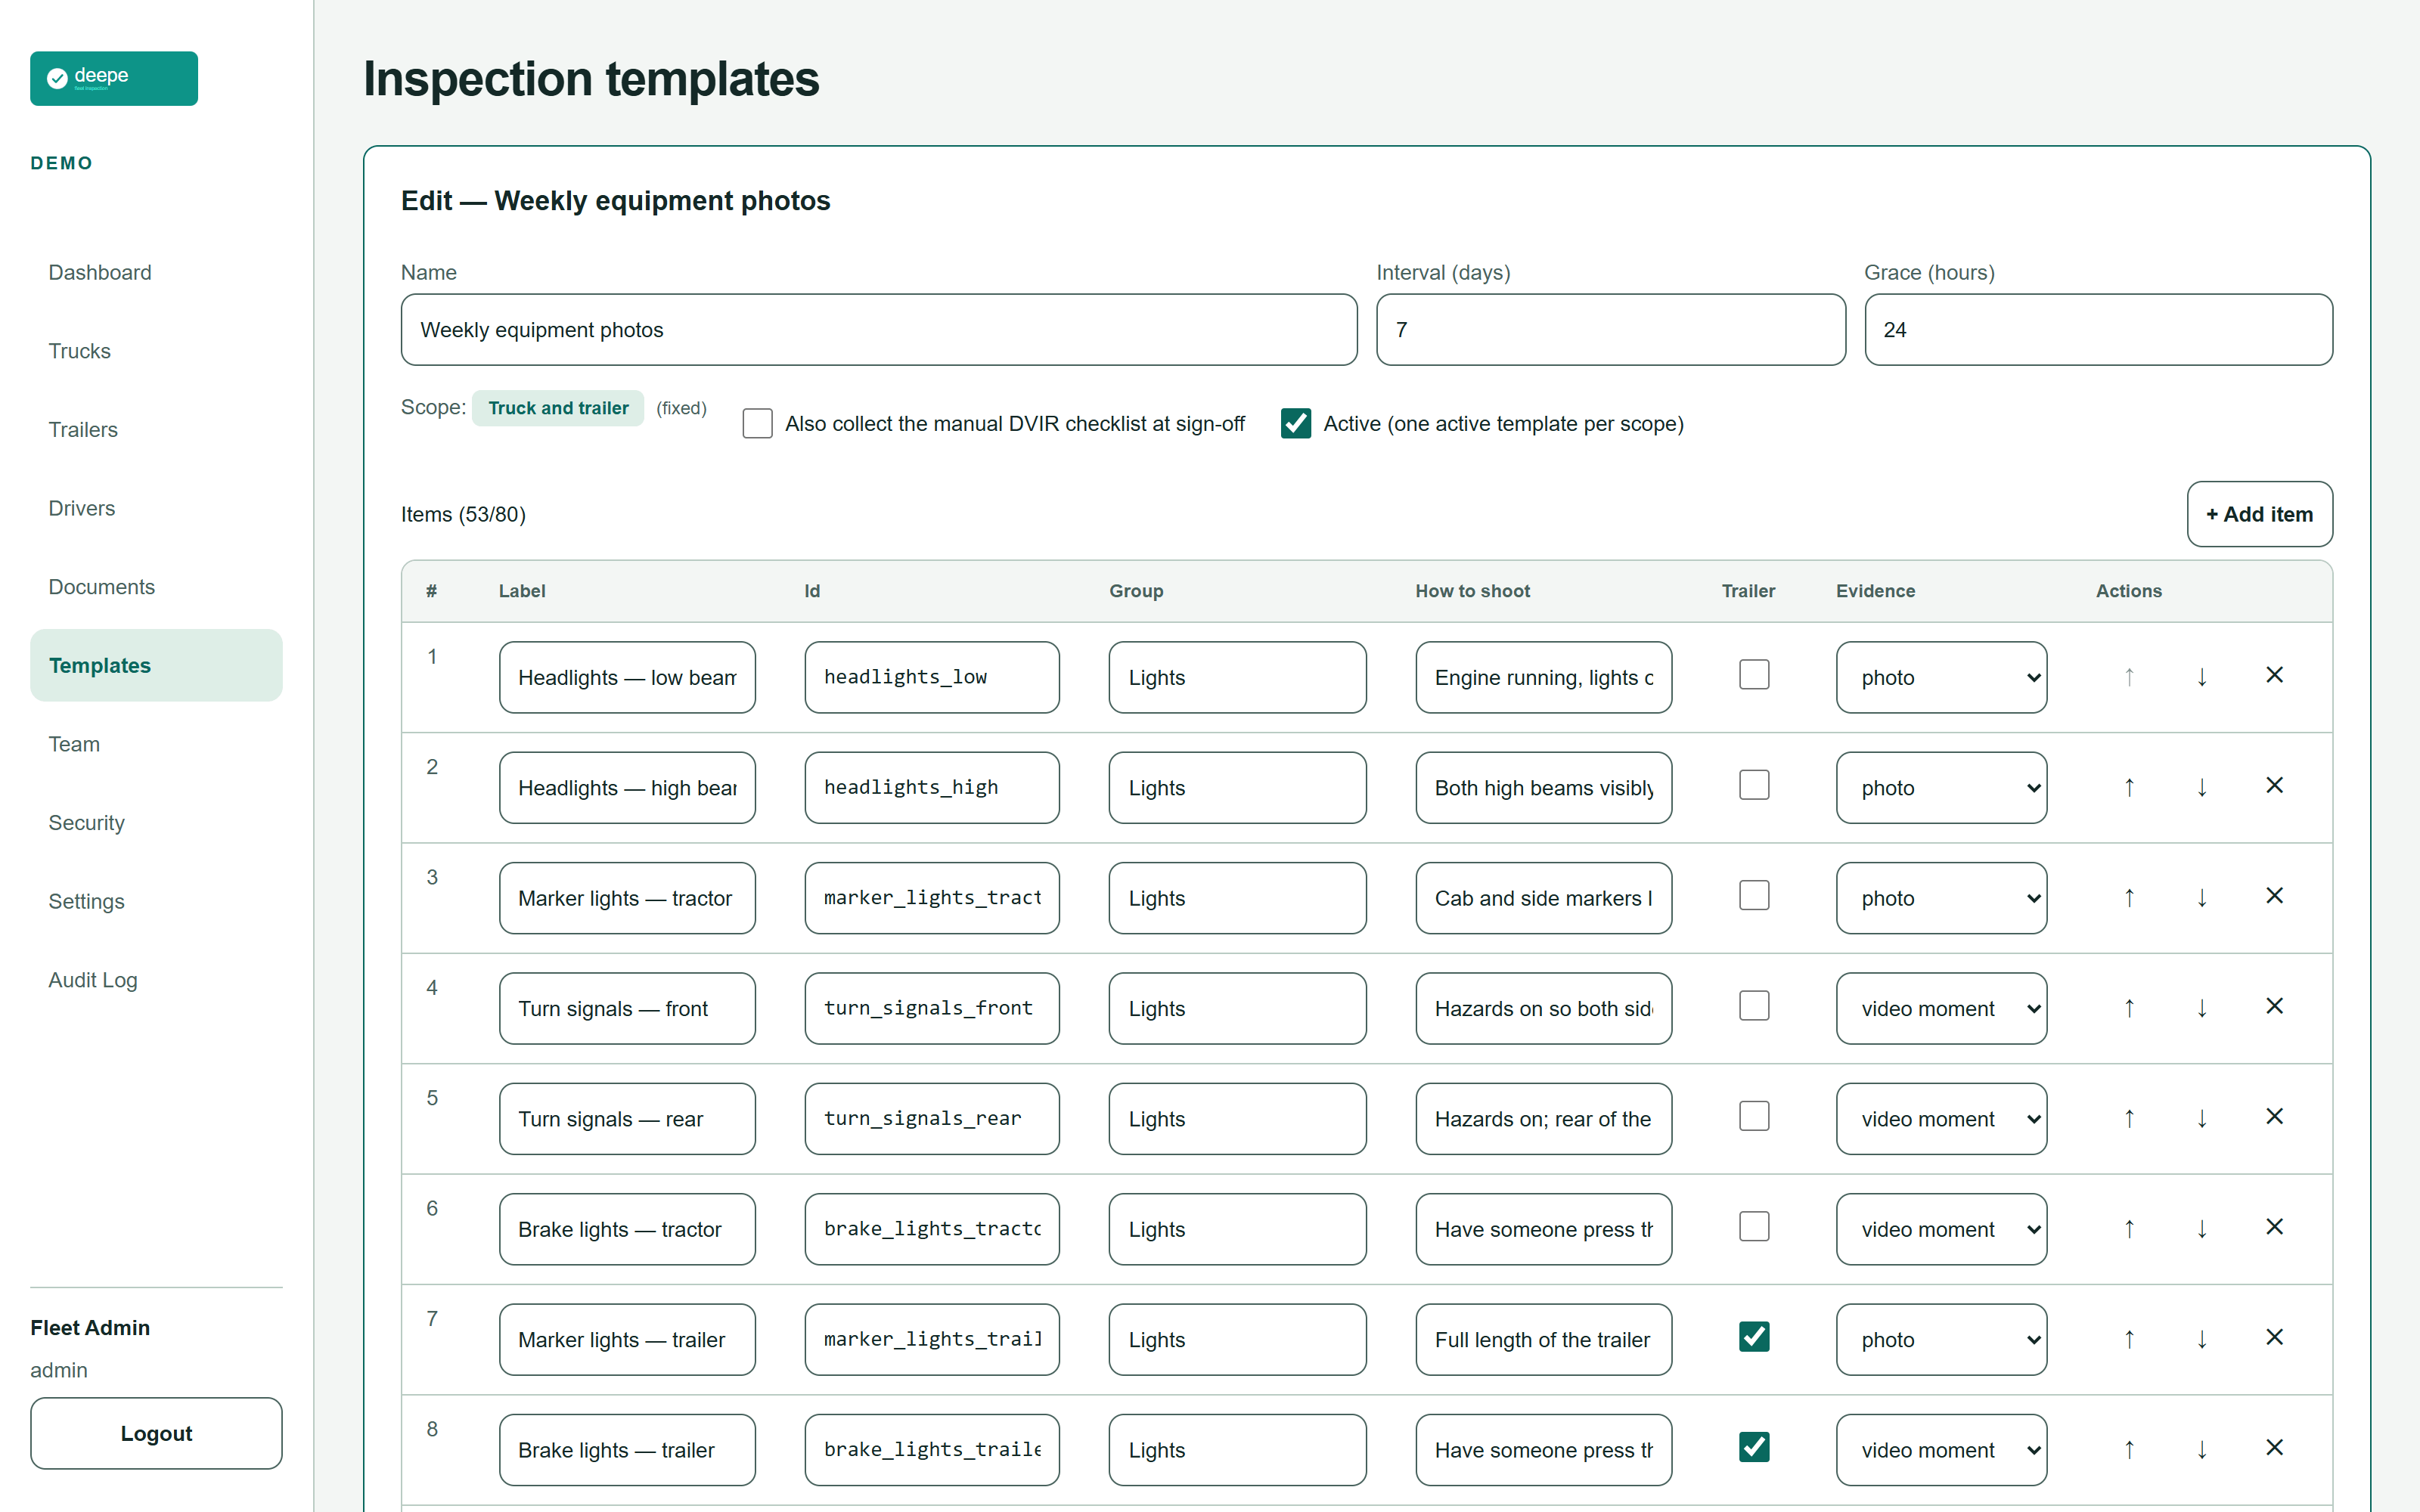Go to Trucks in sidebar
This screenshot has height=1512, width=2420.
(x=156, y=351)
